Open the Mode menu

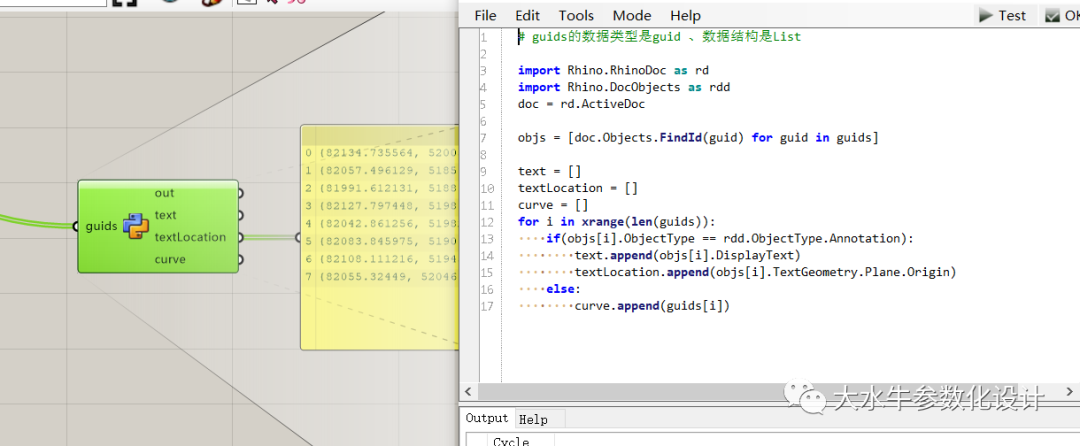coord(632,15)
